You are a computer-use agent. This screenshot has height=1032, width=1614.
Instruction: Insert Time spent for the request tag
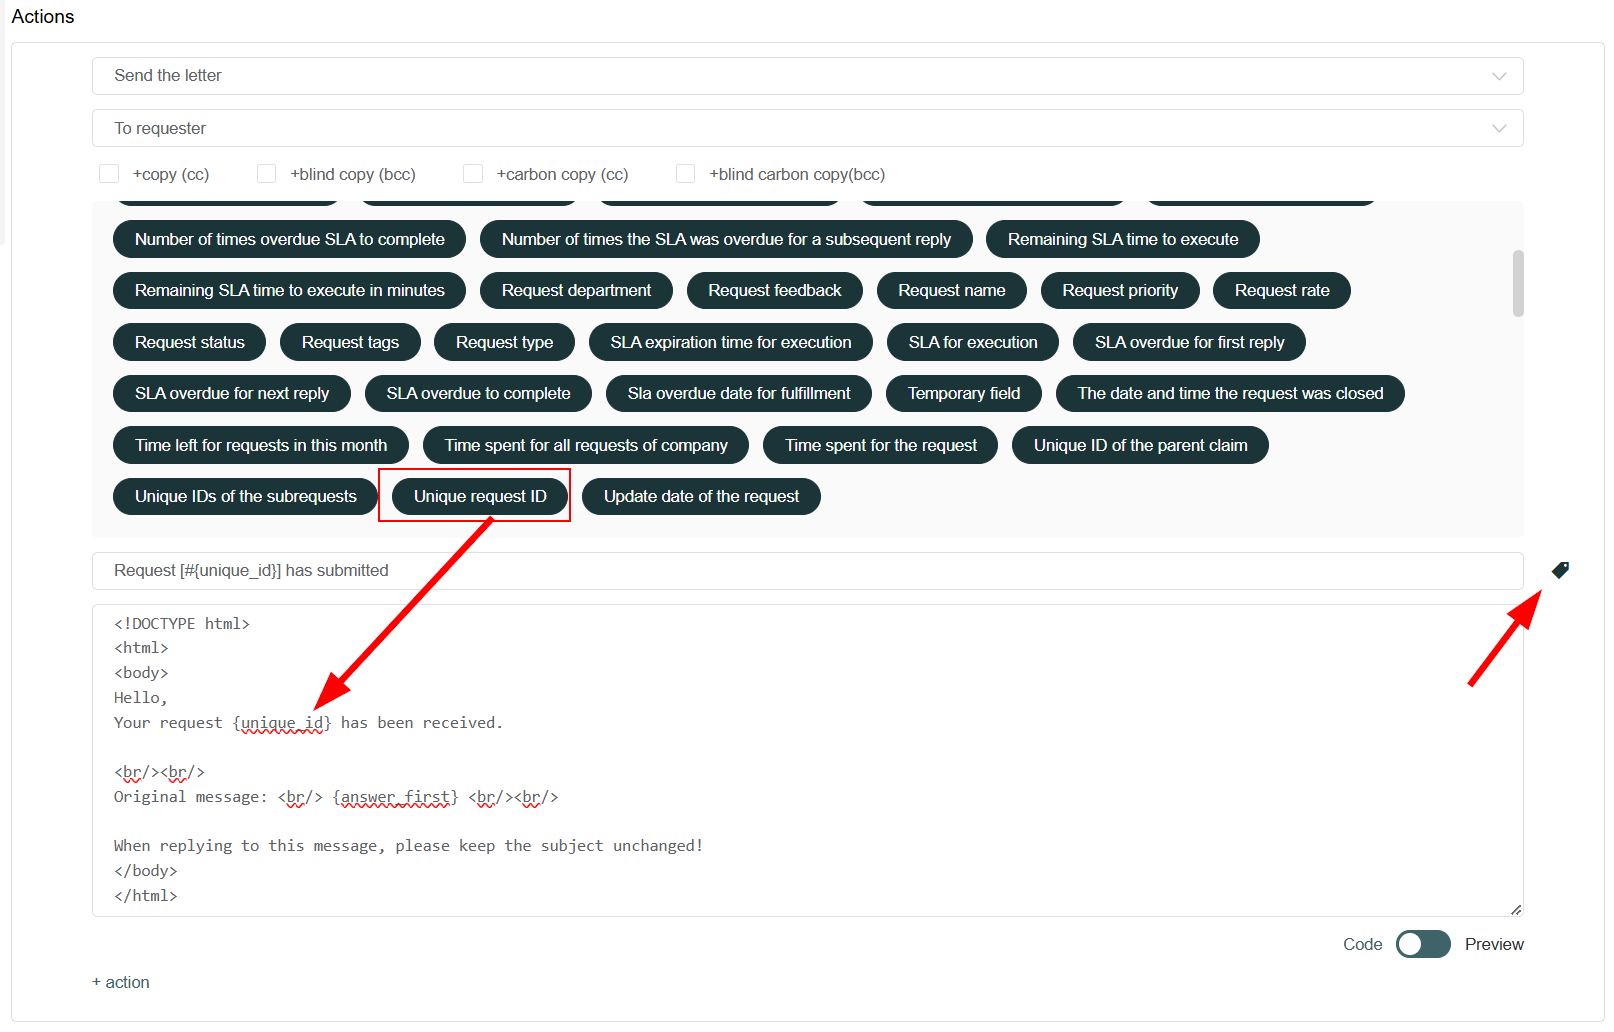pyautogui.click(x=880, y=445)
